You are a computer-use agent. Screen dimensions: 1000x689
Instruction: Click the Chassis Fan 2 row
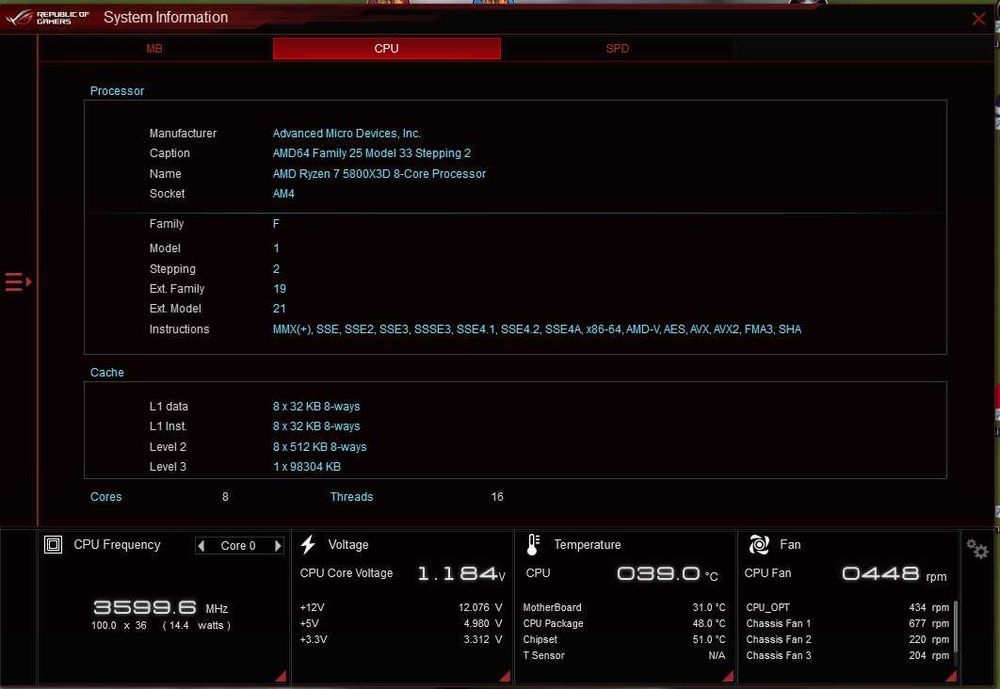coord(848,639)
